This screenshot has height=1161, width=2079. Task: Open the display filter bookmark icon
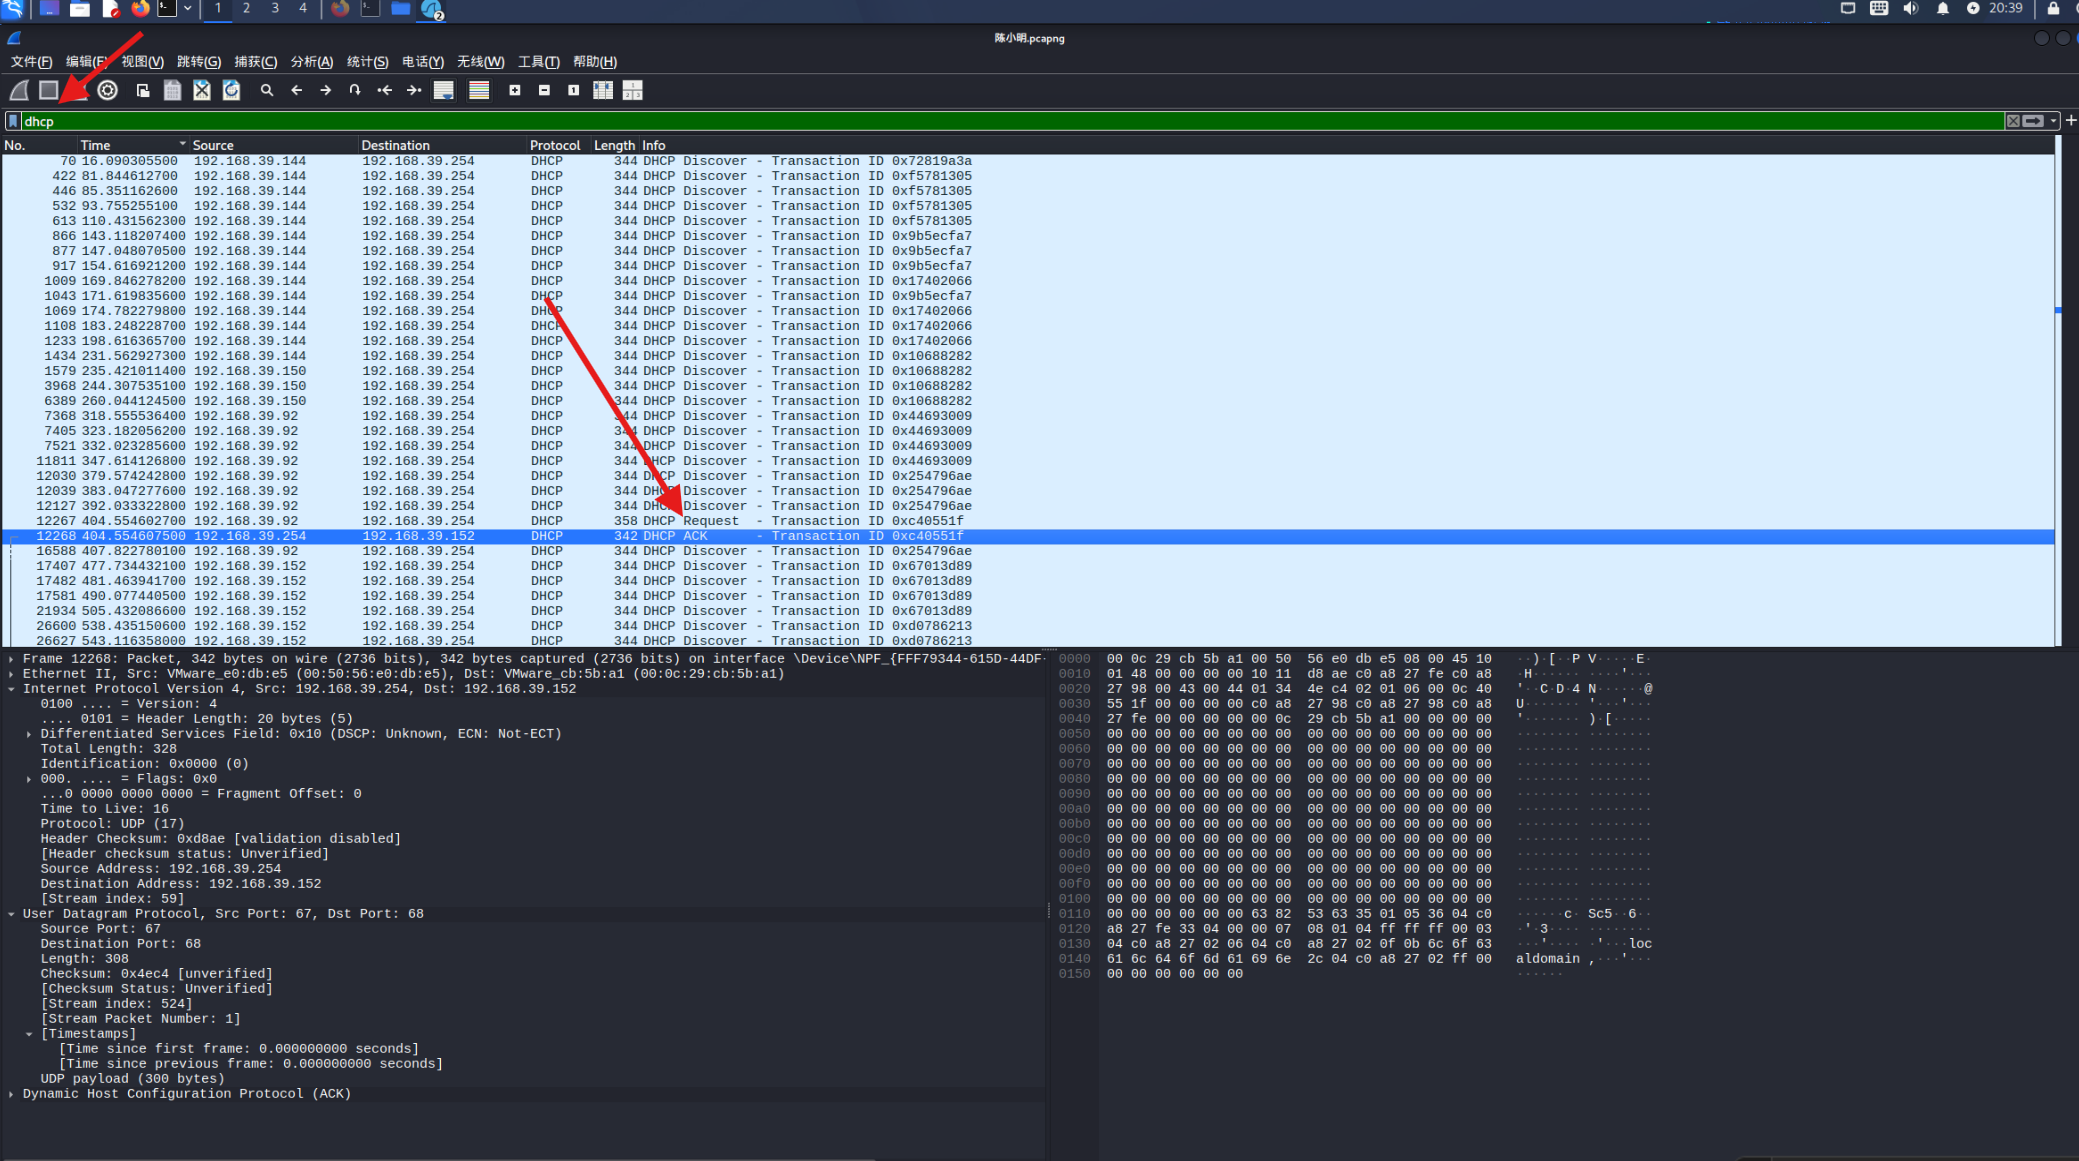(13, 121)
